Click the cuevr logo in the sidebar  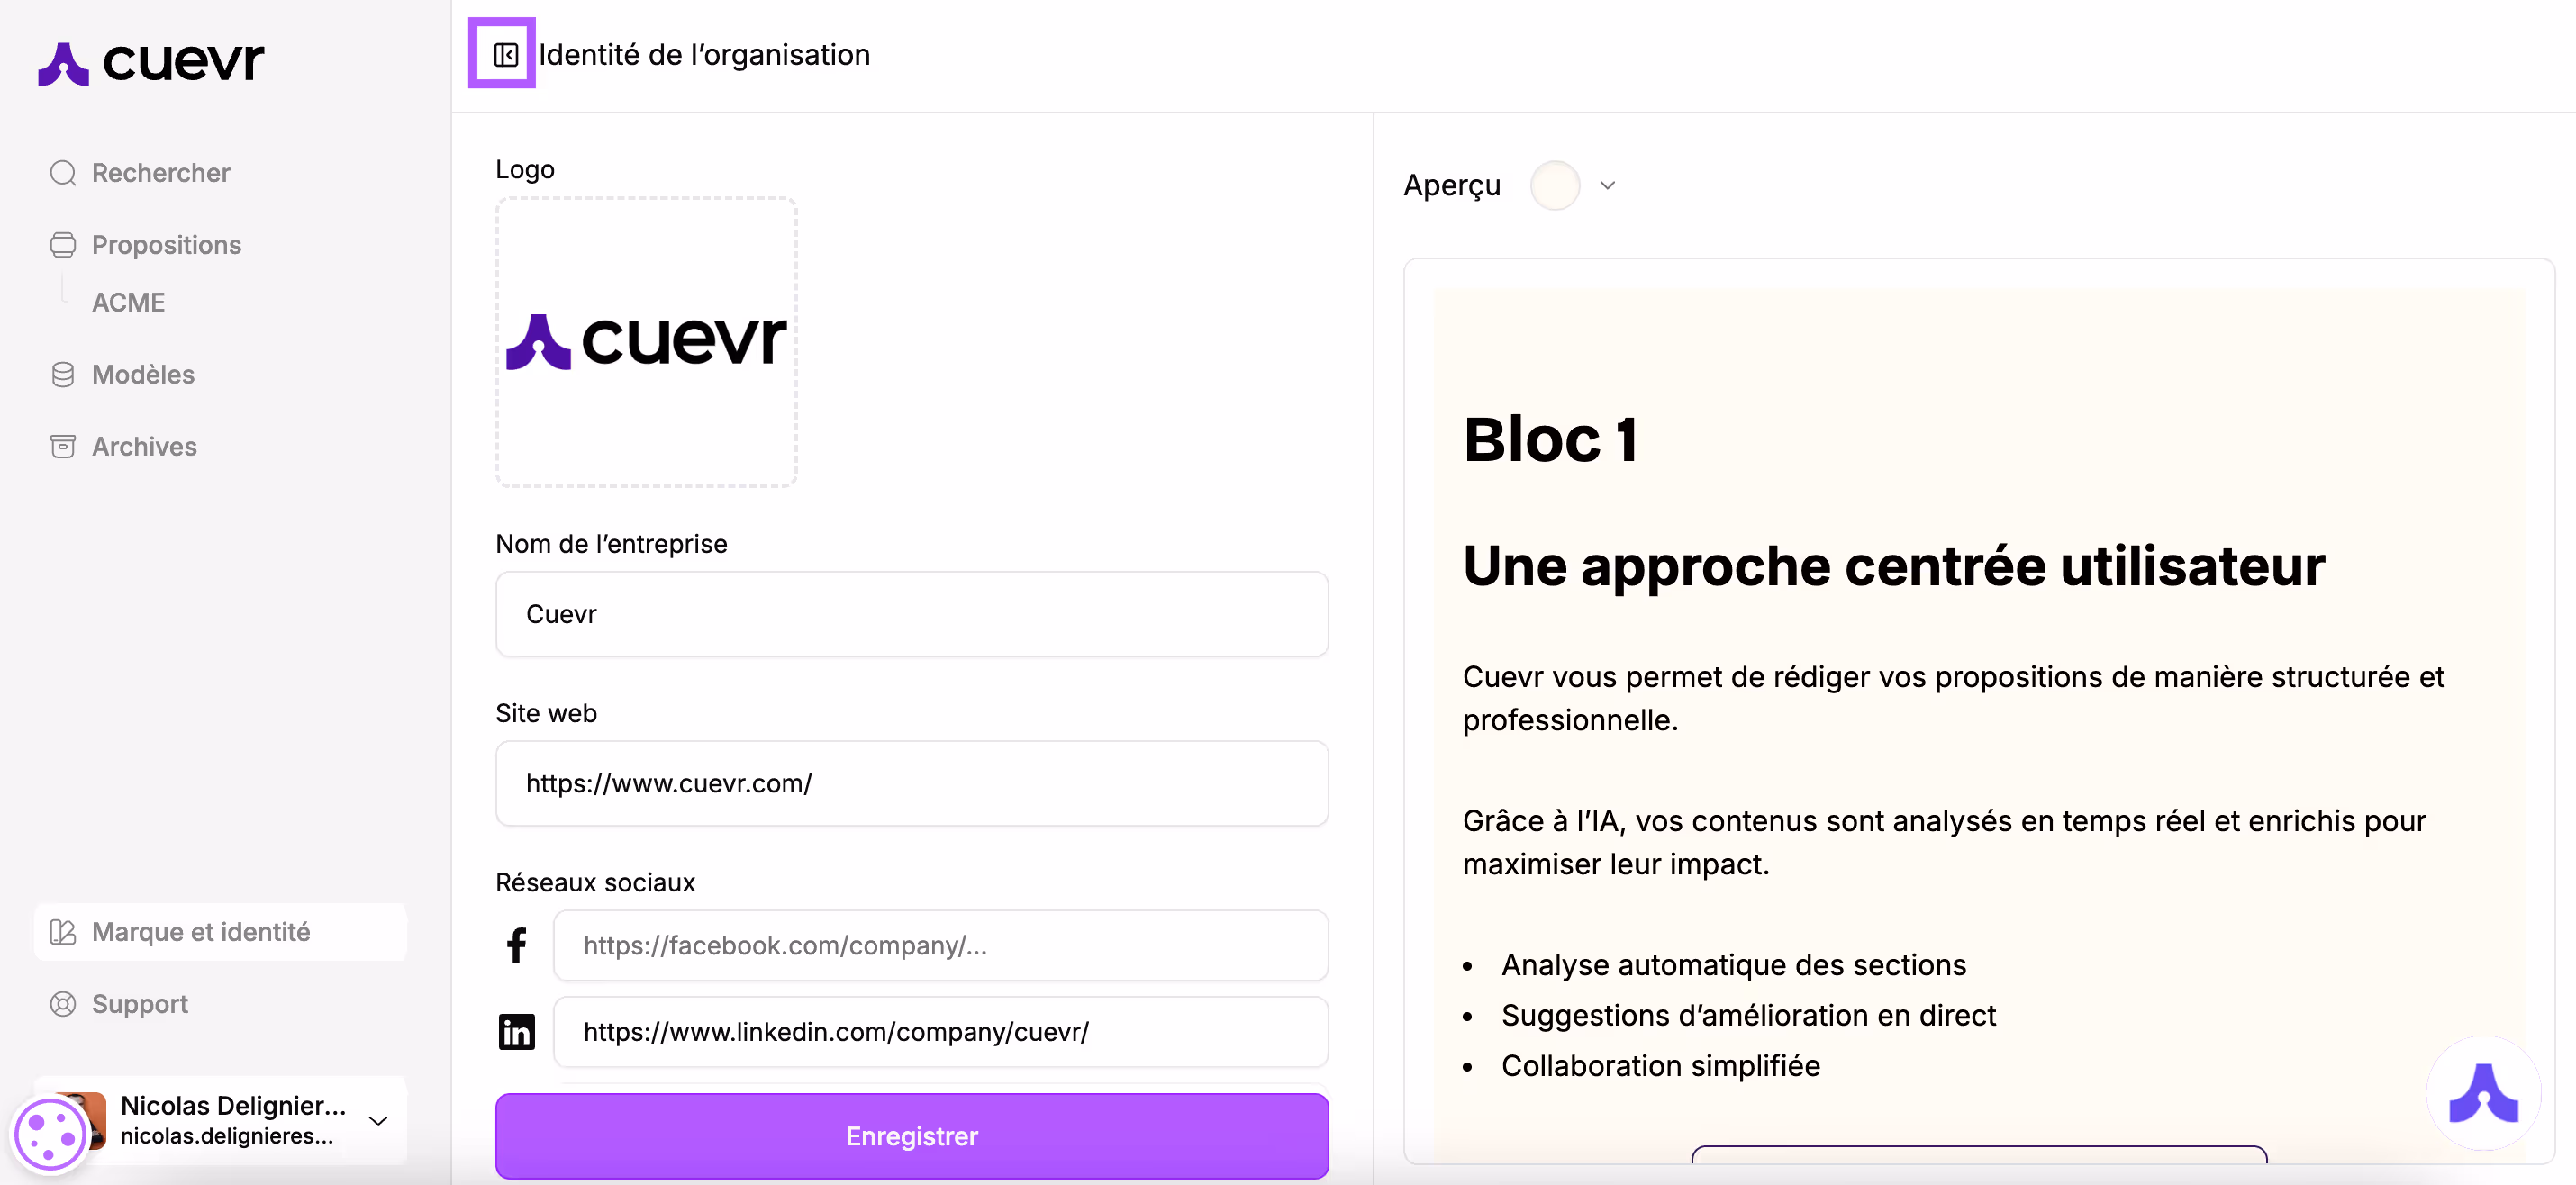click(x=152, y=62)
